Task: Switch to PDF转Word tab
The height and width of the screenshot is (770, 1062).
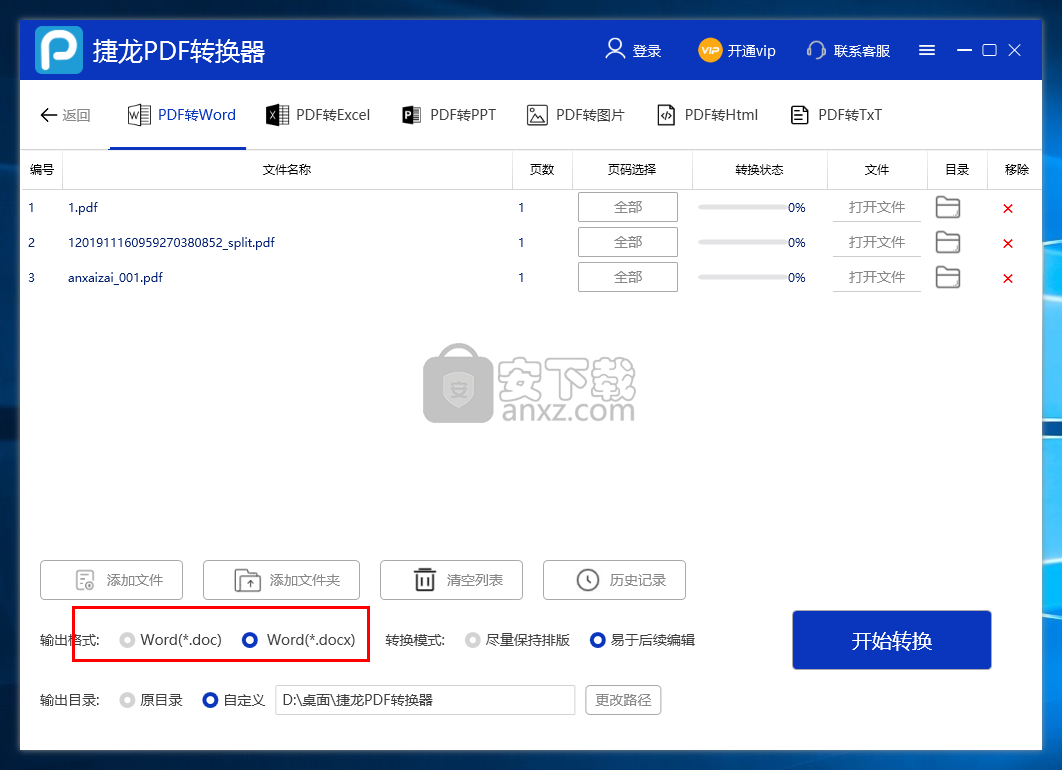Action: point(182,115)
